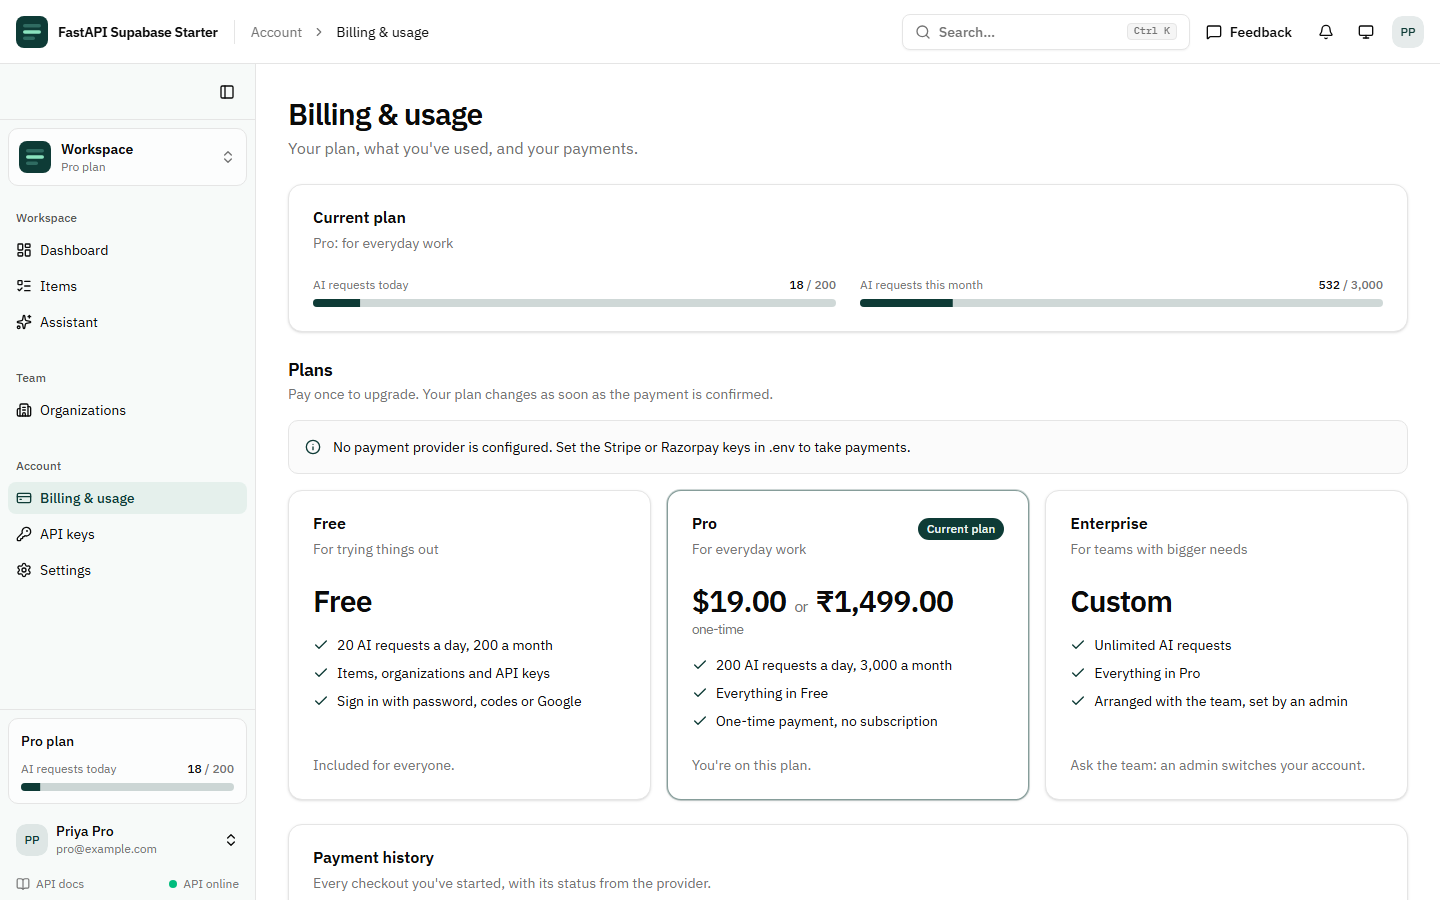This screenshot has height=900, width=1440.
Task: Click the monitor theme icon in header
Action: pos(1366,32)
